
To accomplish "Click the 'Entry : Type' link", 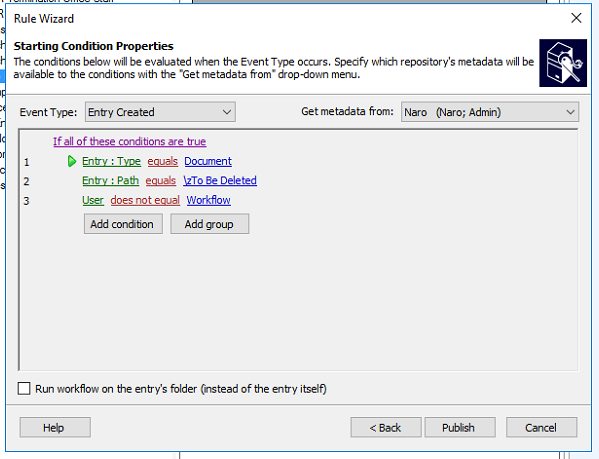I will [112, 161].
